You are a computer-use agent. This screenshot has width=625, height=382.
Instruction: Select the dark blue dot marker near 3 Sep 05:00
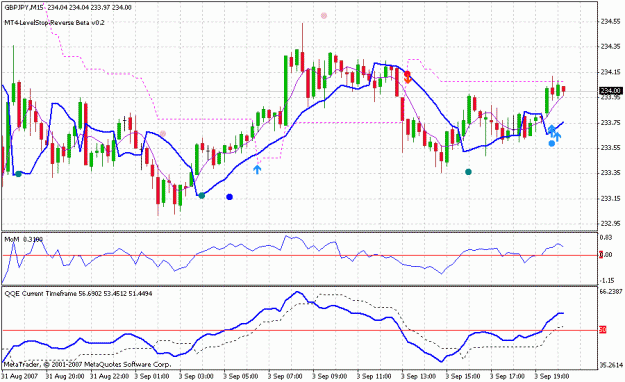[x=229, y=197]
